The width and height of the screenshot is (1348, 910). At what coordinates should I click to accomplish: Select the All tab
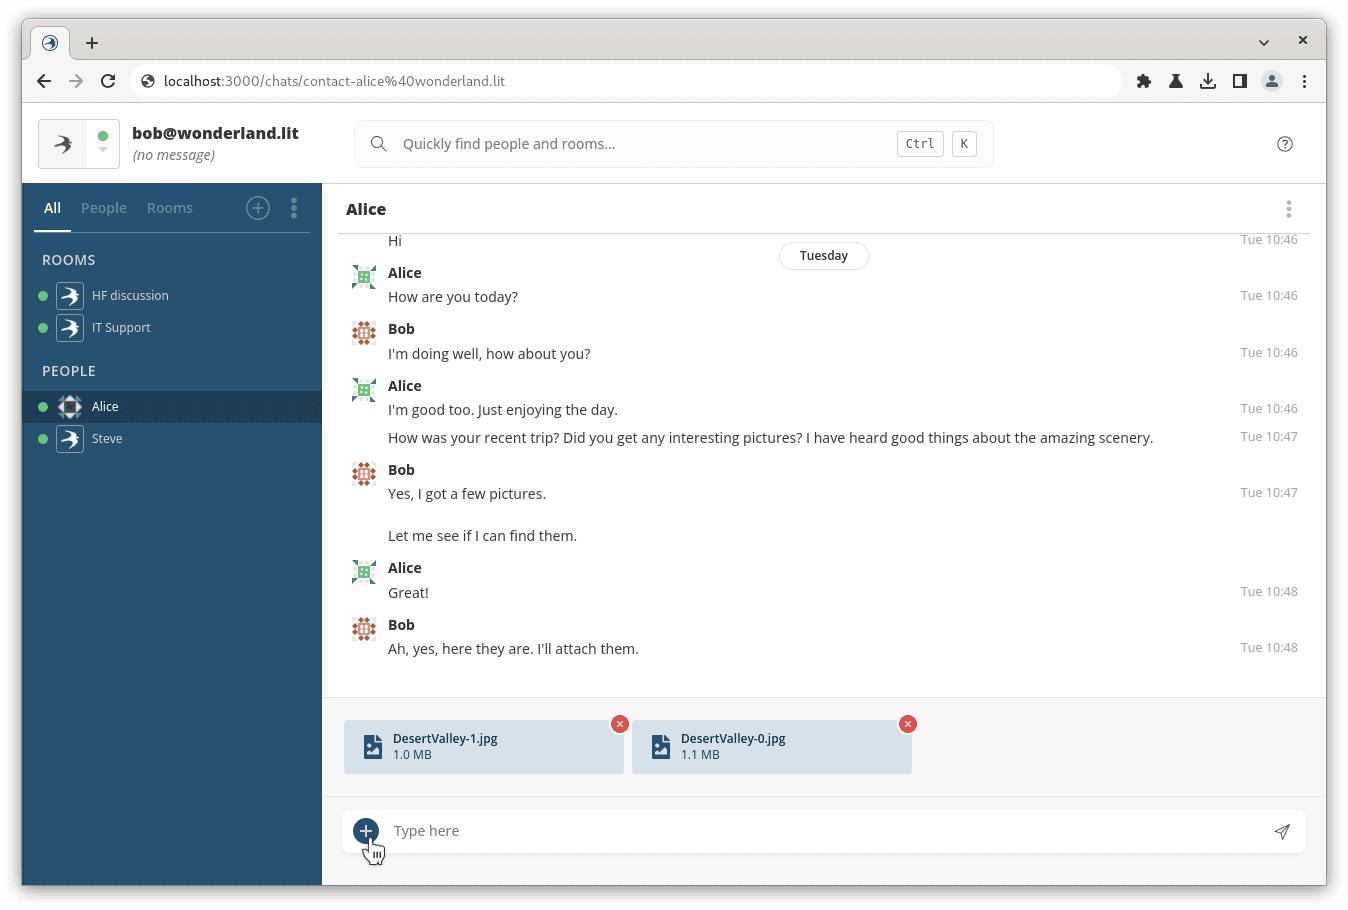[x=52, y=208]
